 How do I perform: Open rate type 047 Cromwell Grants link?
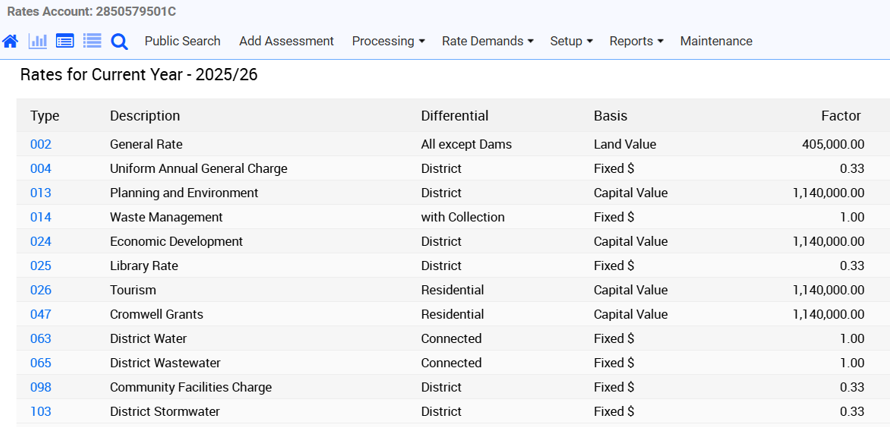coord(41,314)
